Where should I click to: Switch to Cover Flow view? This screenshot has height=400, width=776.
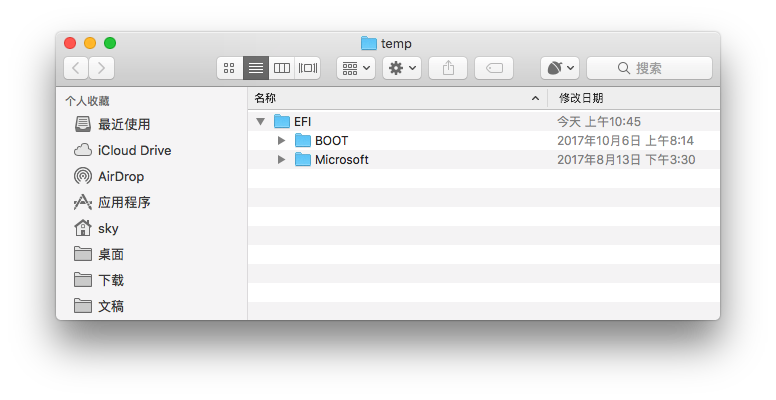(x=307, y=68)
